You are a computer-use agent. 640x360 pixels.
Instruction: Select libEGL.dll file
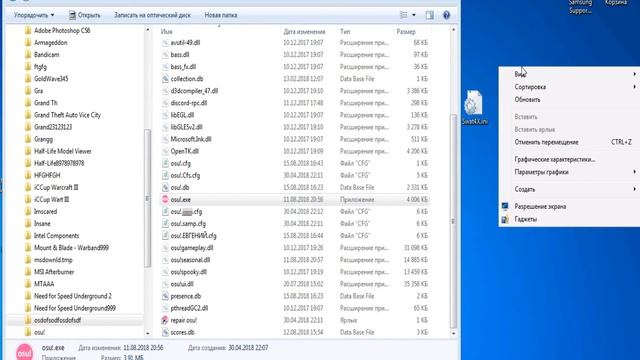tap(182, 115)
